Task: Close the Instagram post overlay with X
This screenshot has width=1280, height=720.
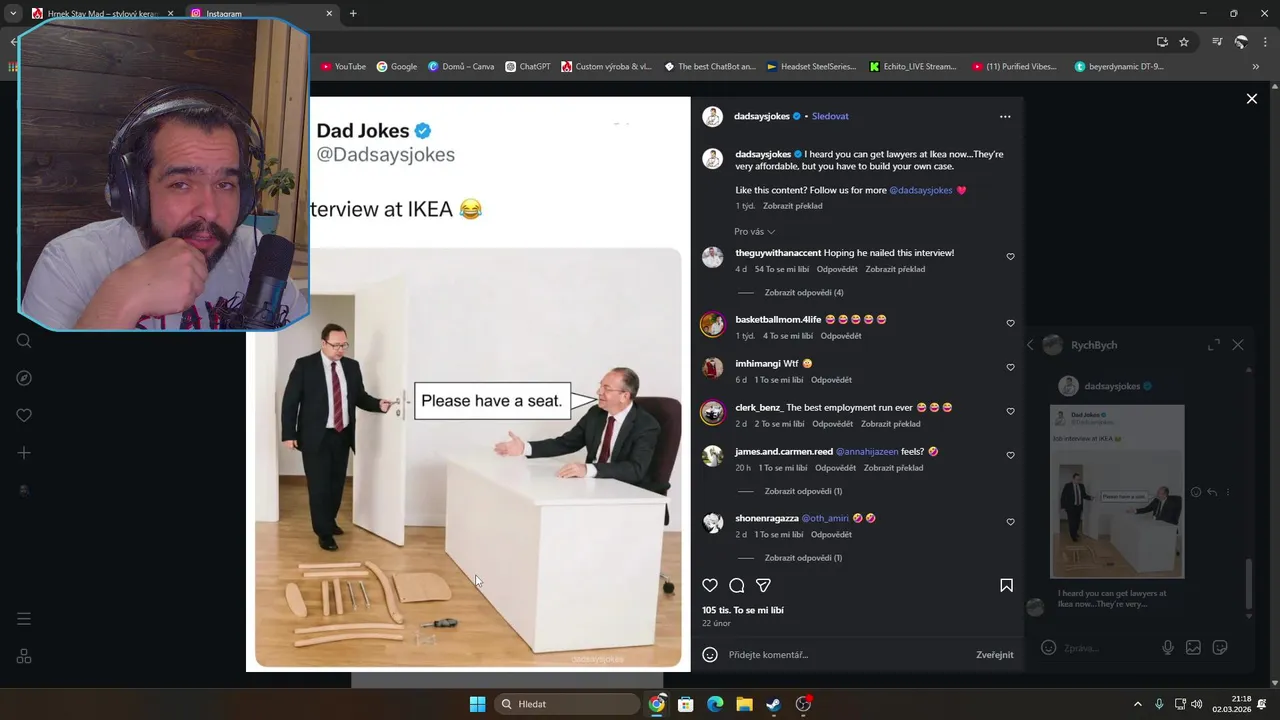Action: coord(1251,98)
